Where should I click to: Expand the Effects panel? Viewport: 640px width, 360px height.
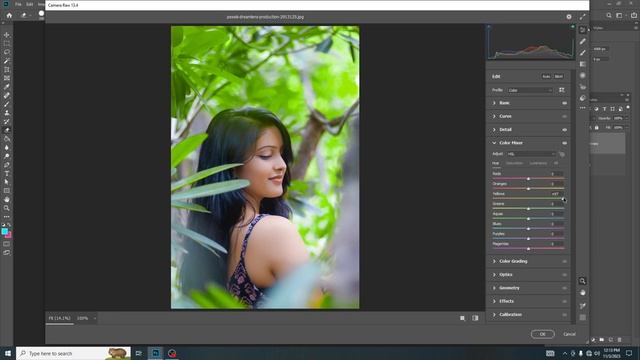pos(494,301)
